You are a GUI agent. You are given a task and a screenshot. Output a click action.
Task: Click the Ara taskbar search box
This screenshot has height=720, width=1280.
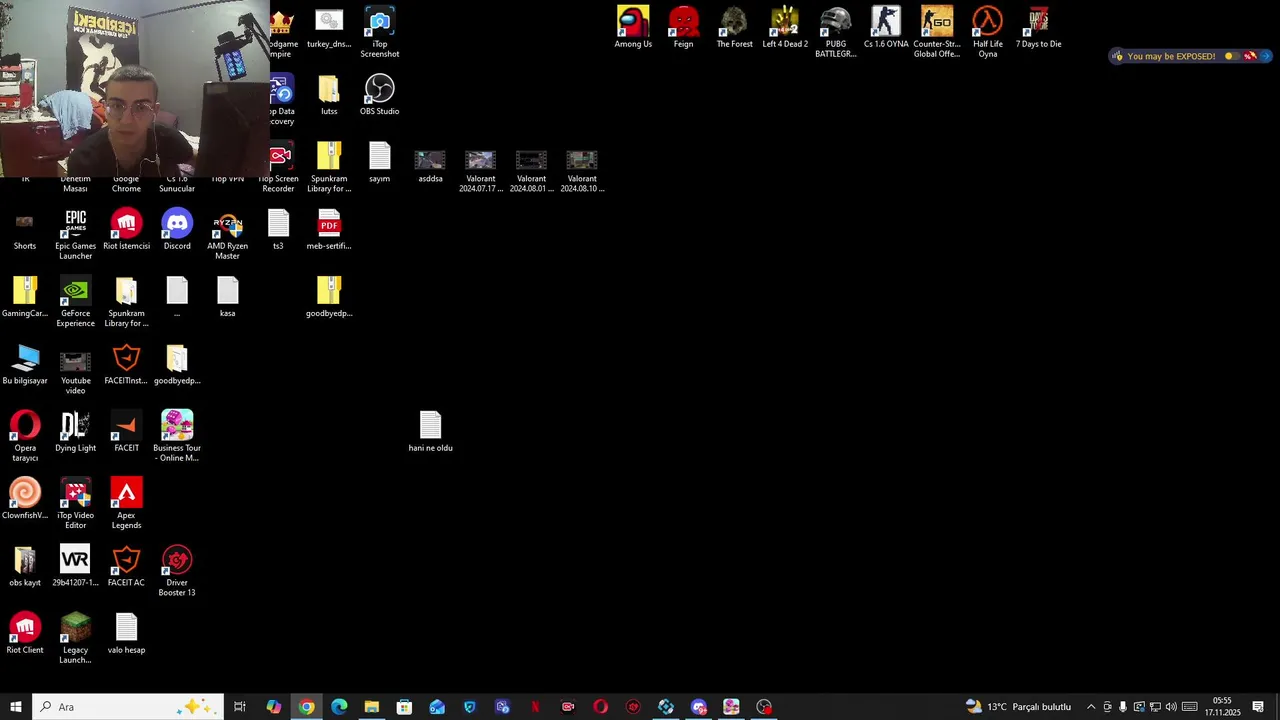(127, 707)
